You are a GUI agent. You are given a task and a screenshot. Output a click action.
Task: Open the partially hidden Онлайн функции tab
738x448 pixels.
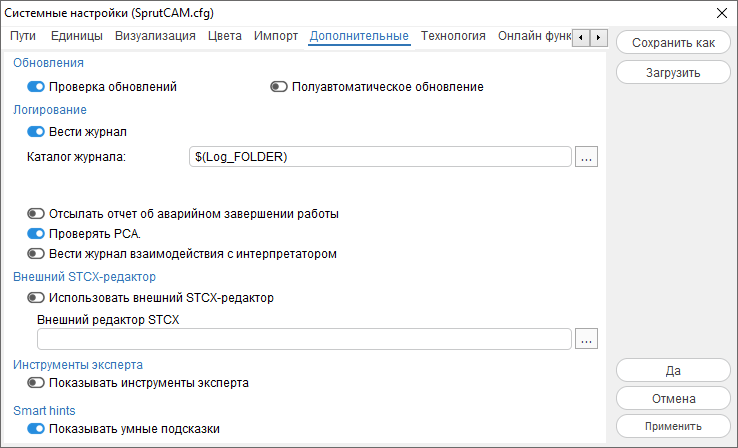[x=534, y=36]
